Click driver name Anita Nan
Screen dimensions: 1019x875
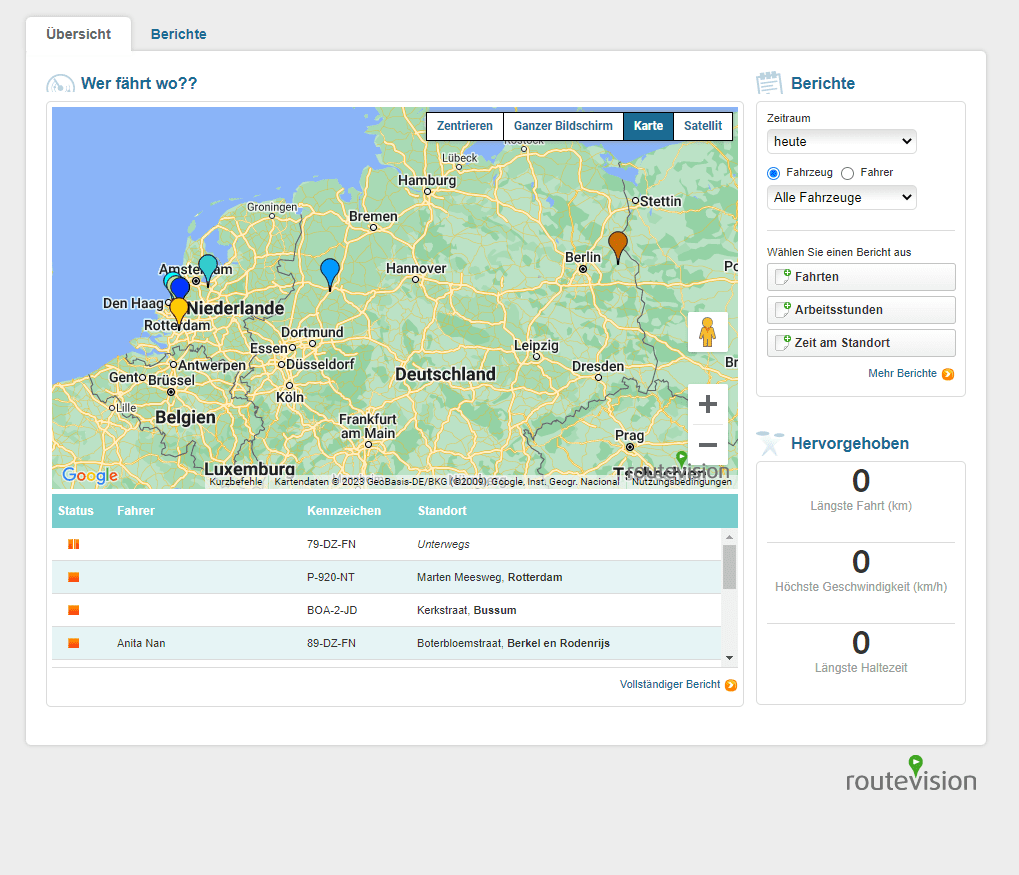(141, 643)
